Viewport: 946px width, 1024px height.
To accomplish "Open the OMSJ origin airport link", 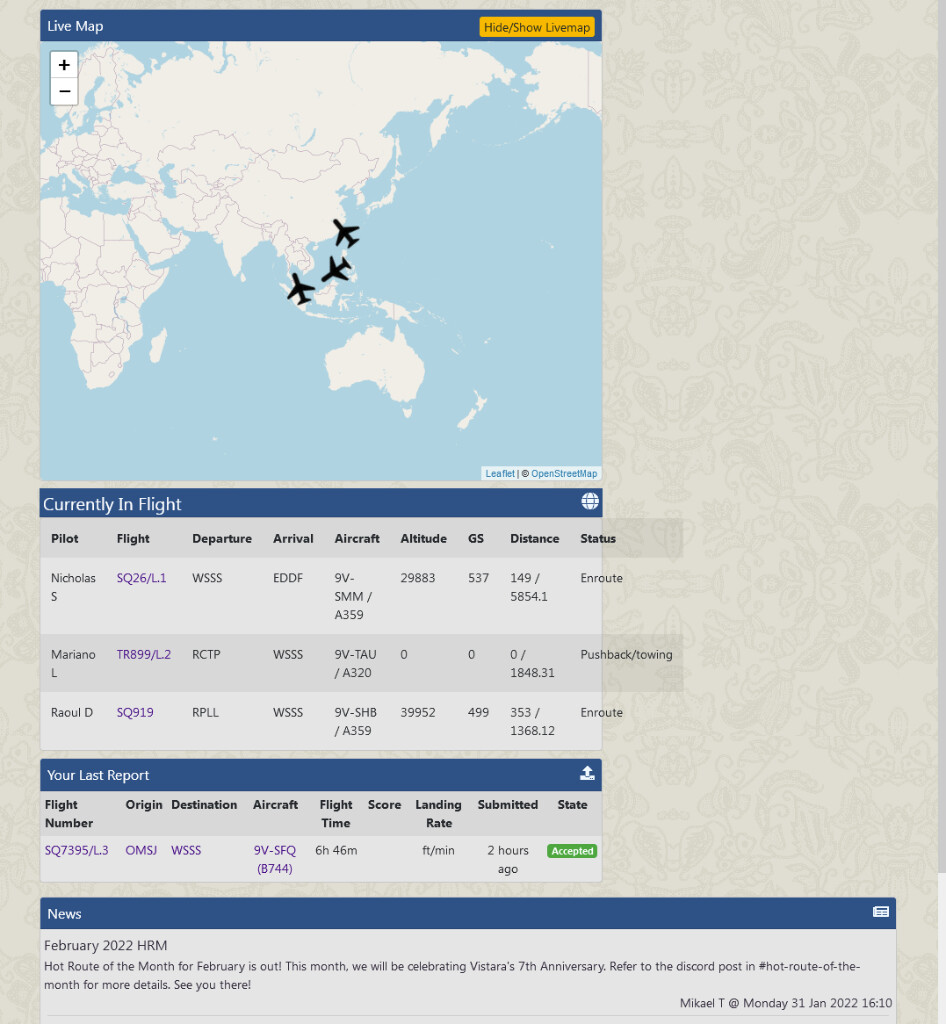I will coord(141,851).
